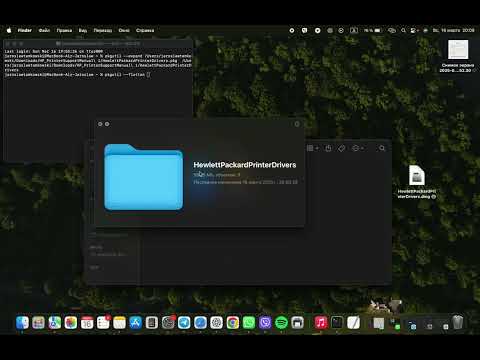
Task: Open the Окно menu
Action: click(x=124, y=30)
